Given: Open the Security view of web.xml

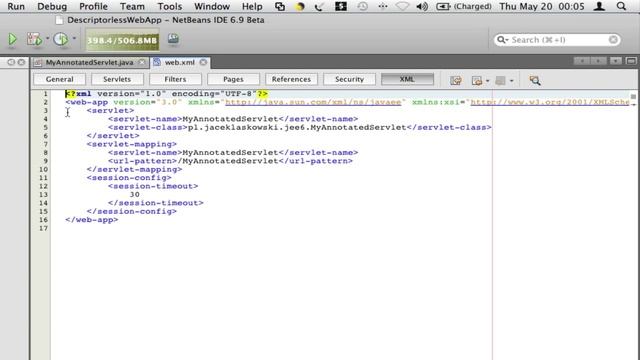Looking at the screenshot, I should click(x=349, y=79).
